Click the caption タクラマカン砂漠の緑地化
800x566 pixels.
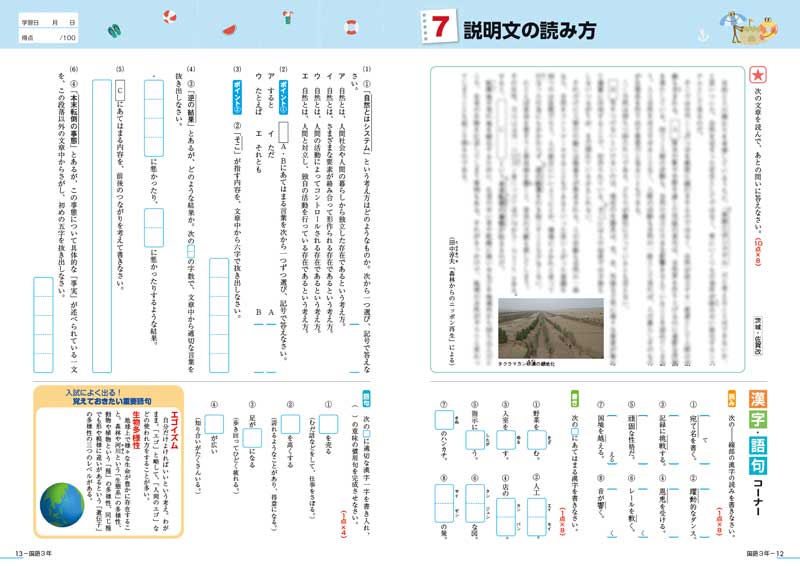point(528,364)
